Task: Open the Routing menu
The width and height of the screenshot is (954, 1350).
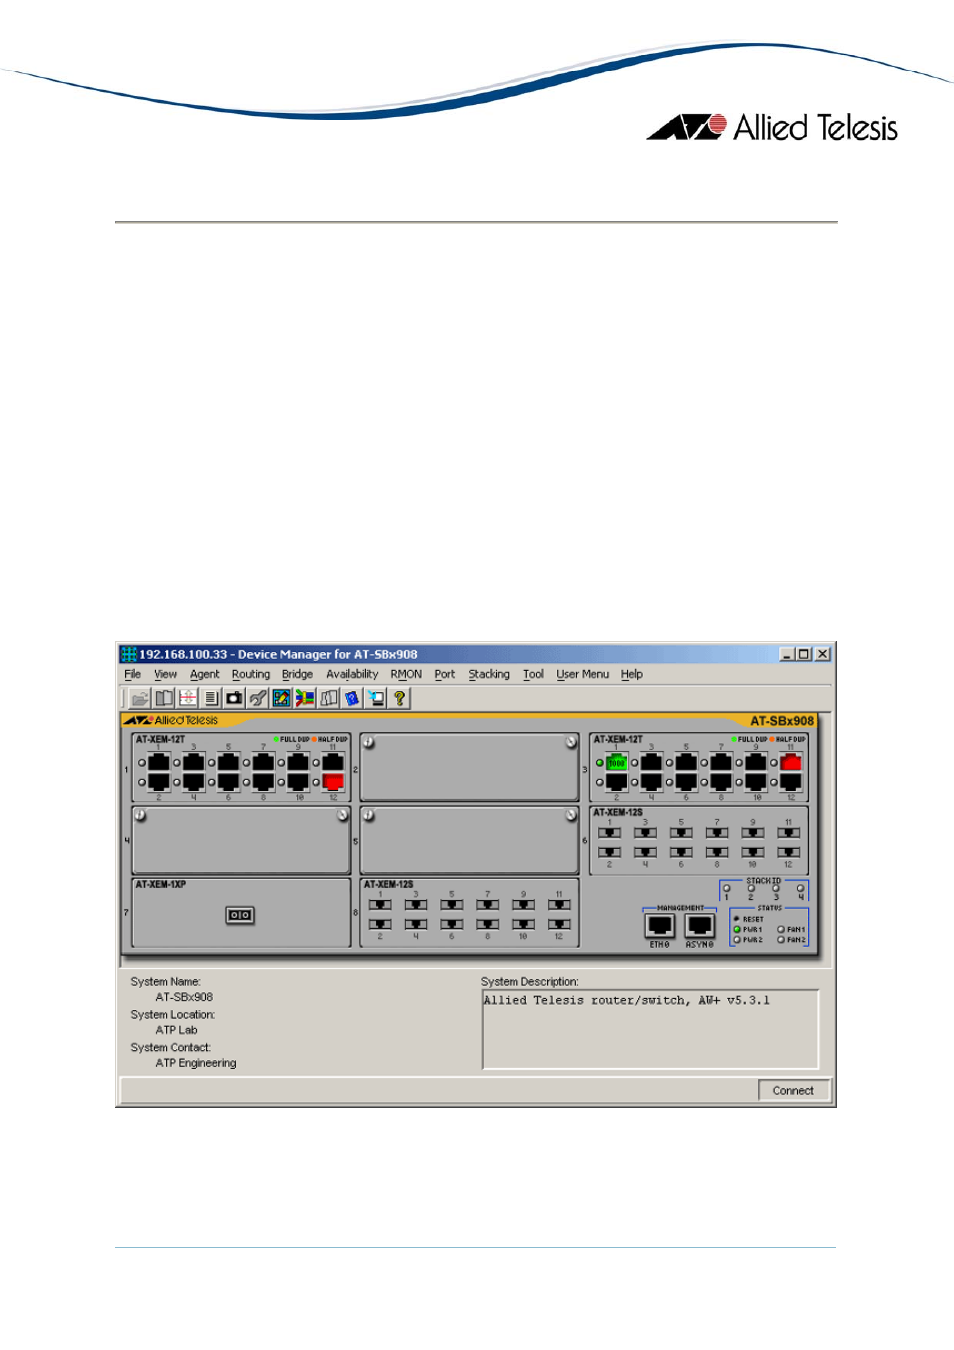Action: click(x=250, y=674)
